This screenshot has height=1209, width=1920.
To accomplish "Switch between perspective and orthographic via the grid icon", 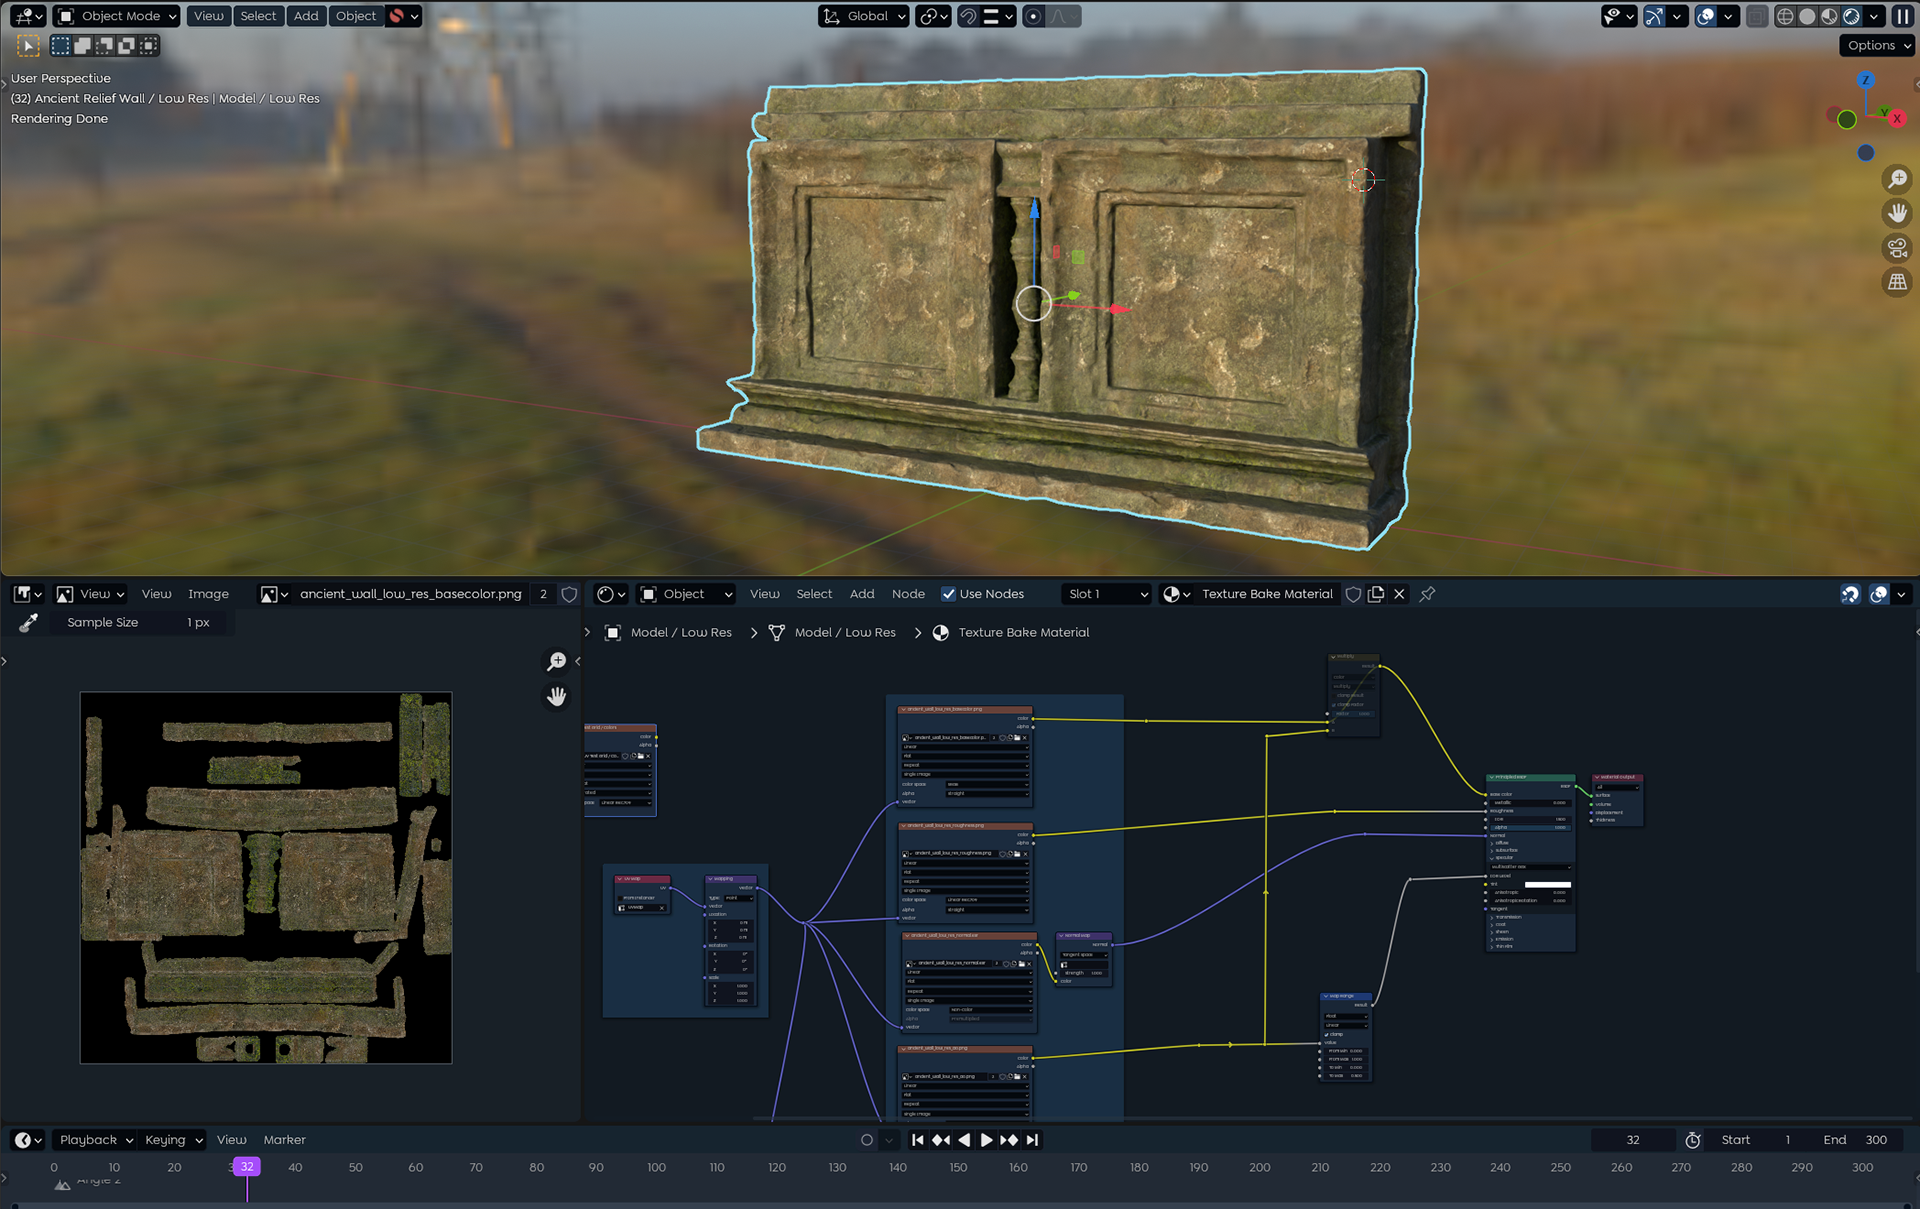I will [x=1897, y=282].
